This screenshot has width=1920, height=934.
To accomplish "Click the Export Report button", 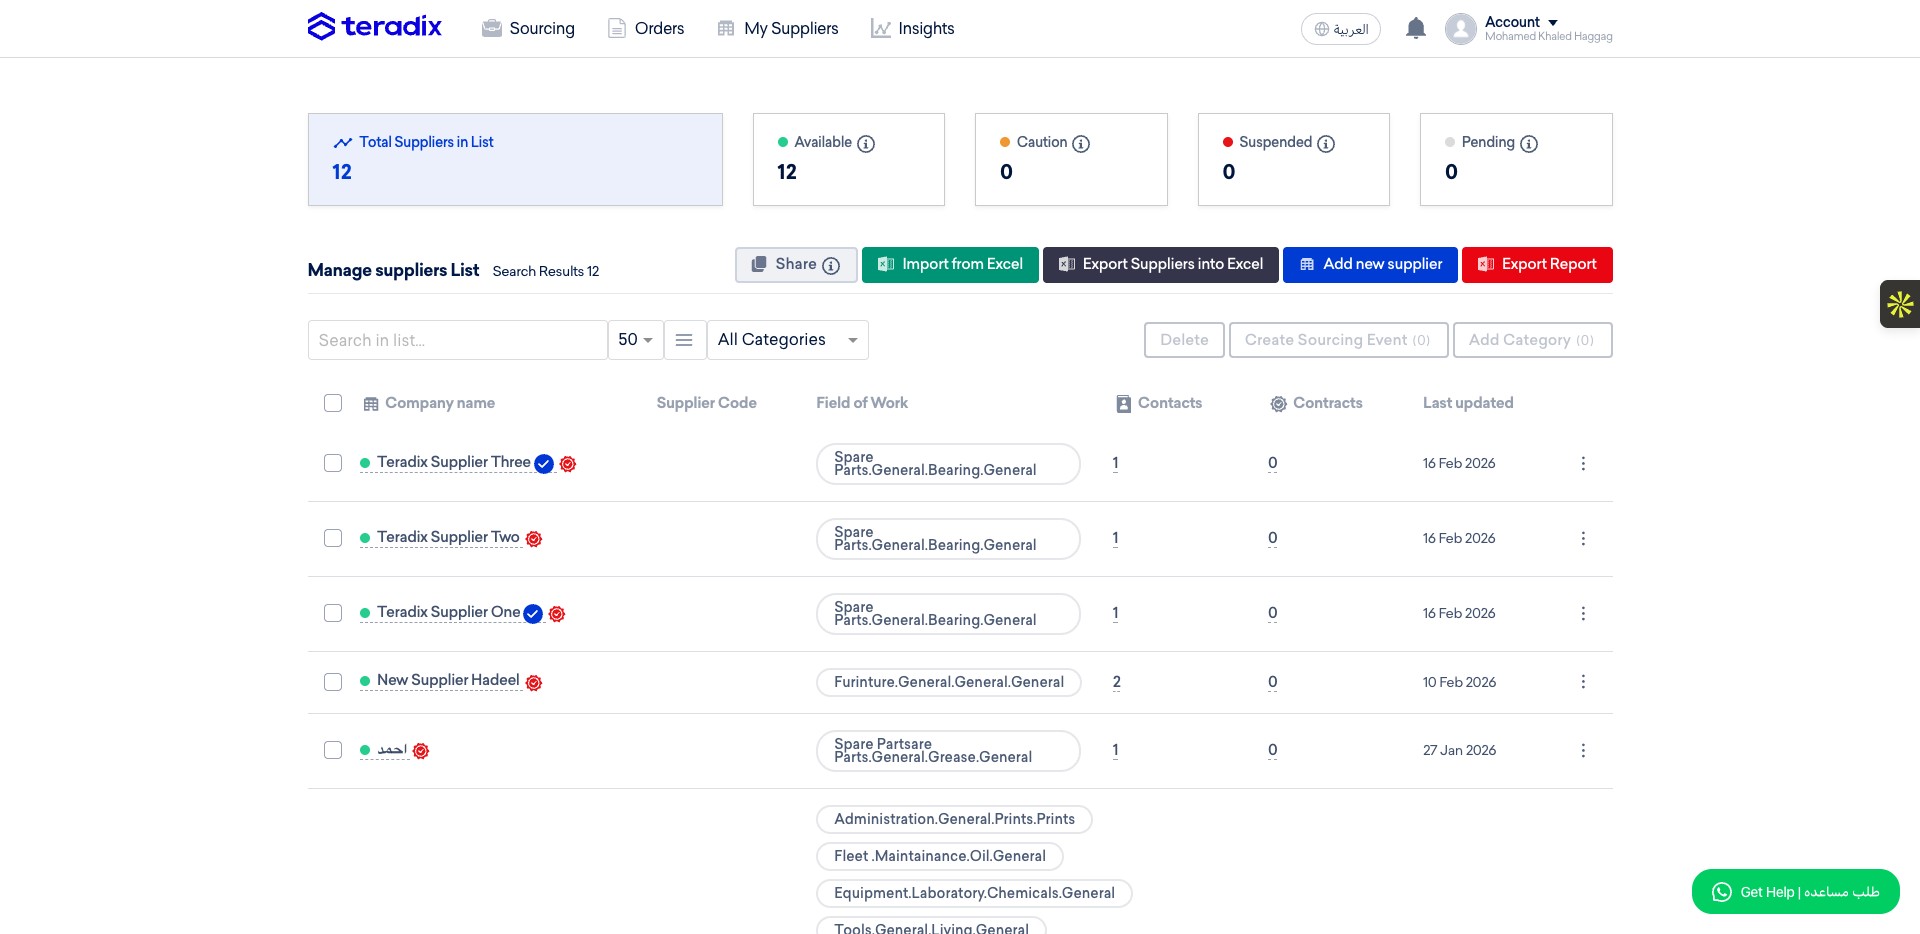I will [x=1537, y=265].
